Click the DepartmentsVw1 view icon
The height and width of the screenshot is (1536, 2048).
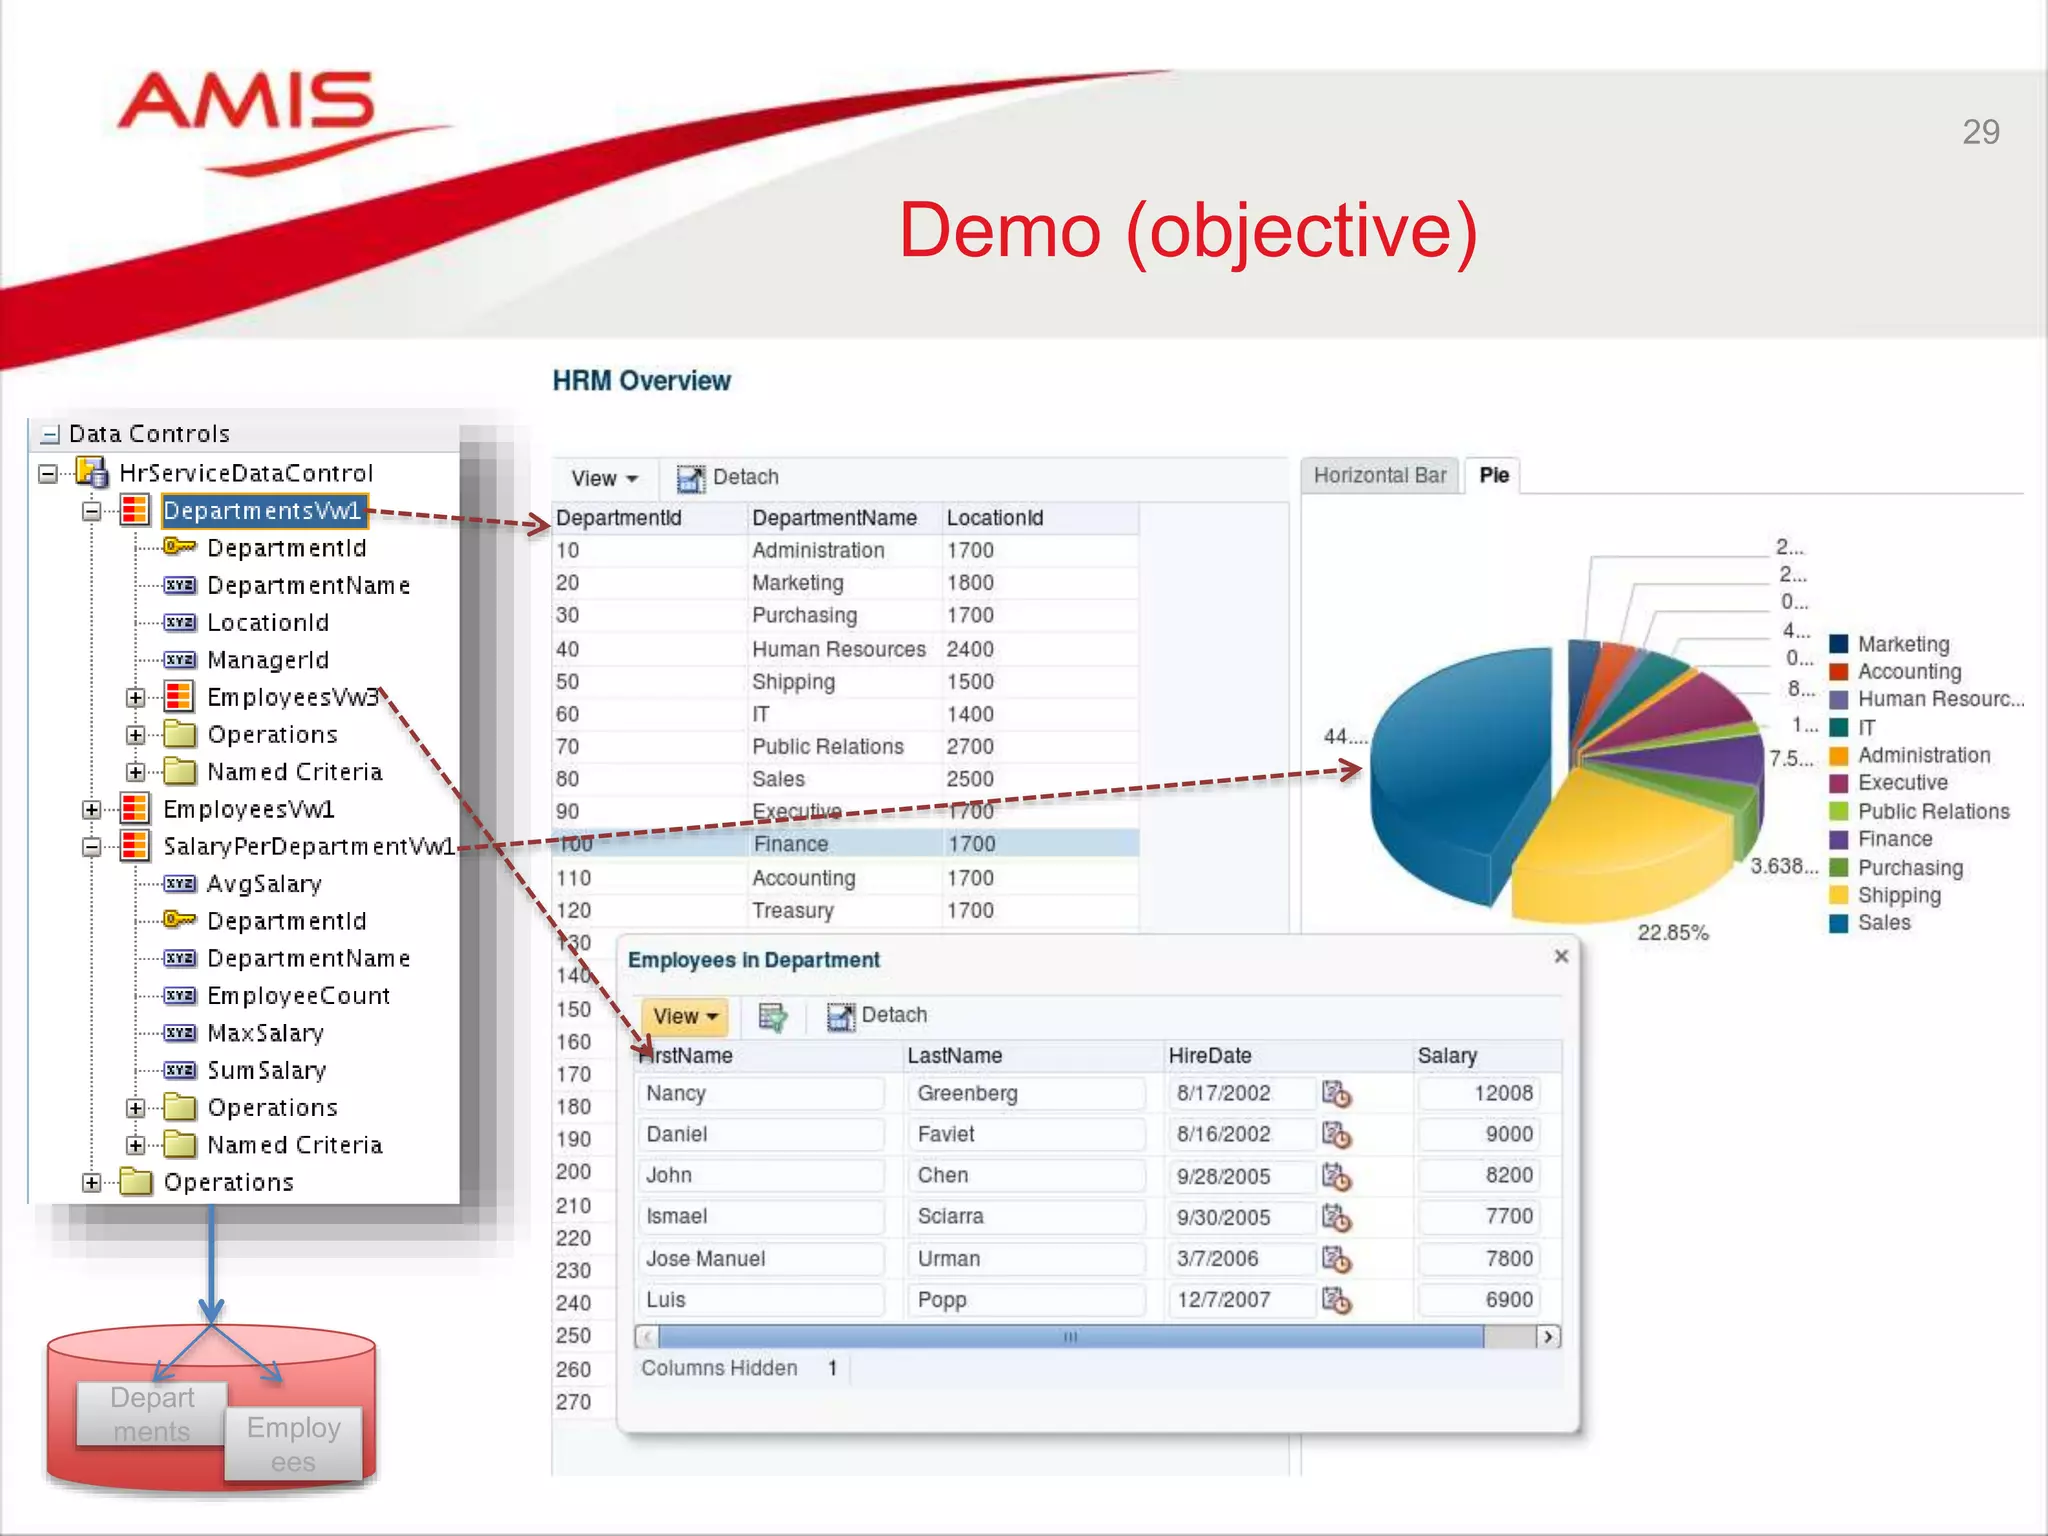135,510
